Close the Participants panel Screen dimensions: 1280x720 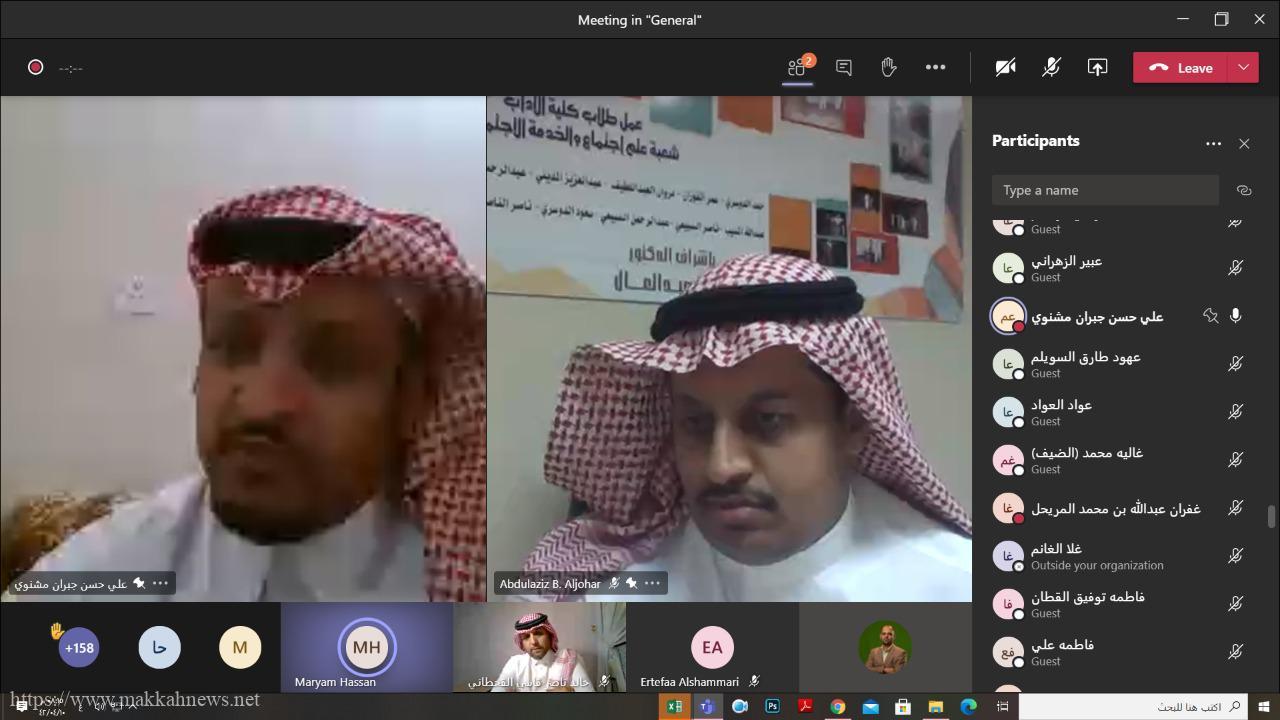1244,143
